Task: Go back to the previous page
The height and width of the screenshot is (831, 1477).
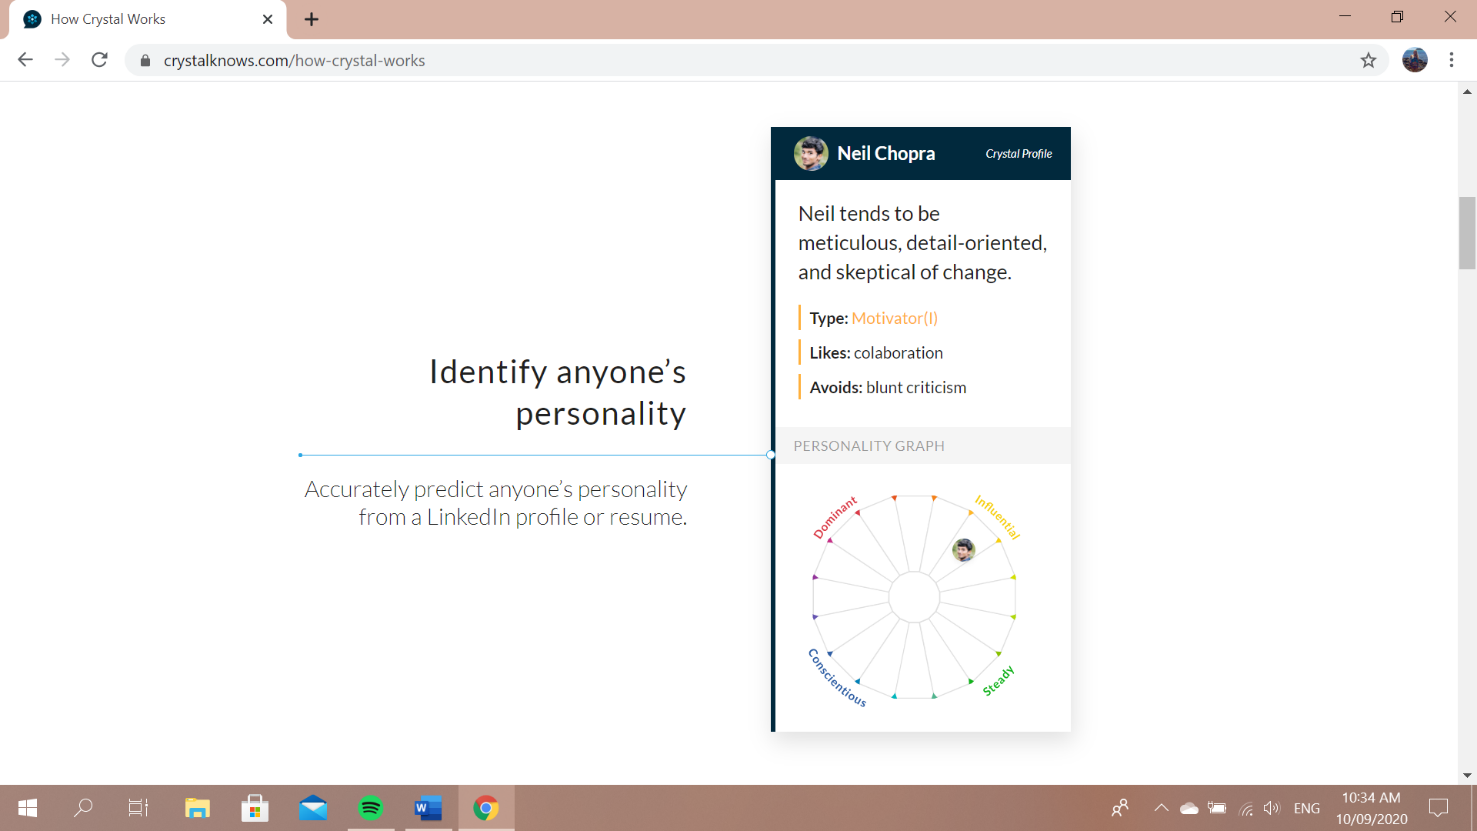Action: point(25,60)
